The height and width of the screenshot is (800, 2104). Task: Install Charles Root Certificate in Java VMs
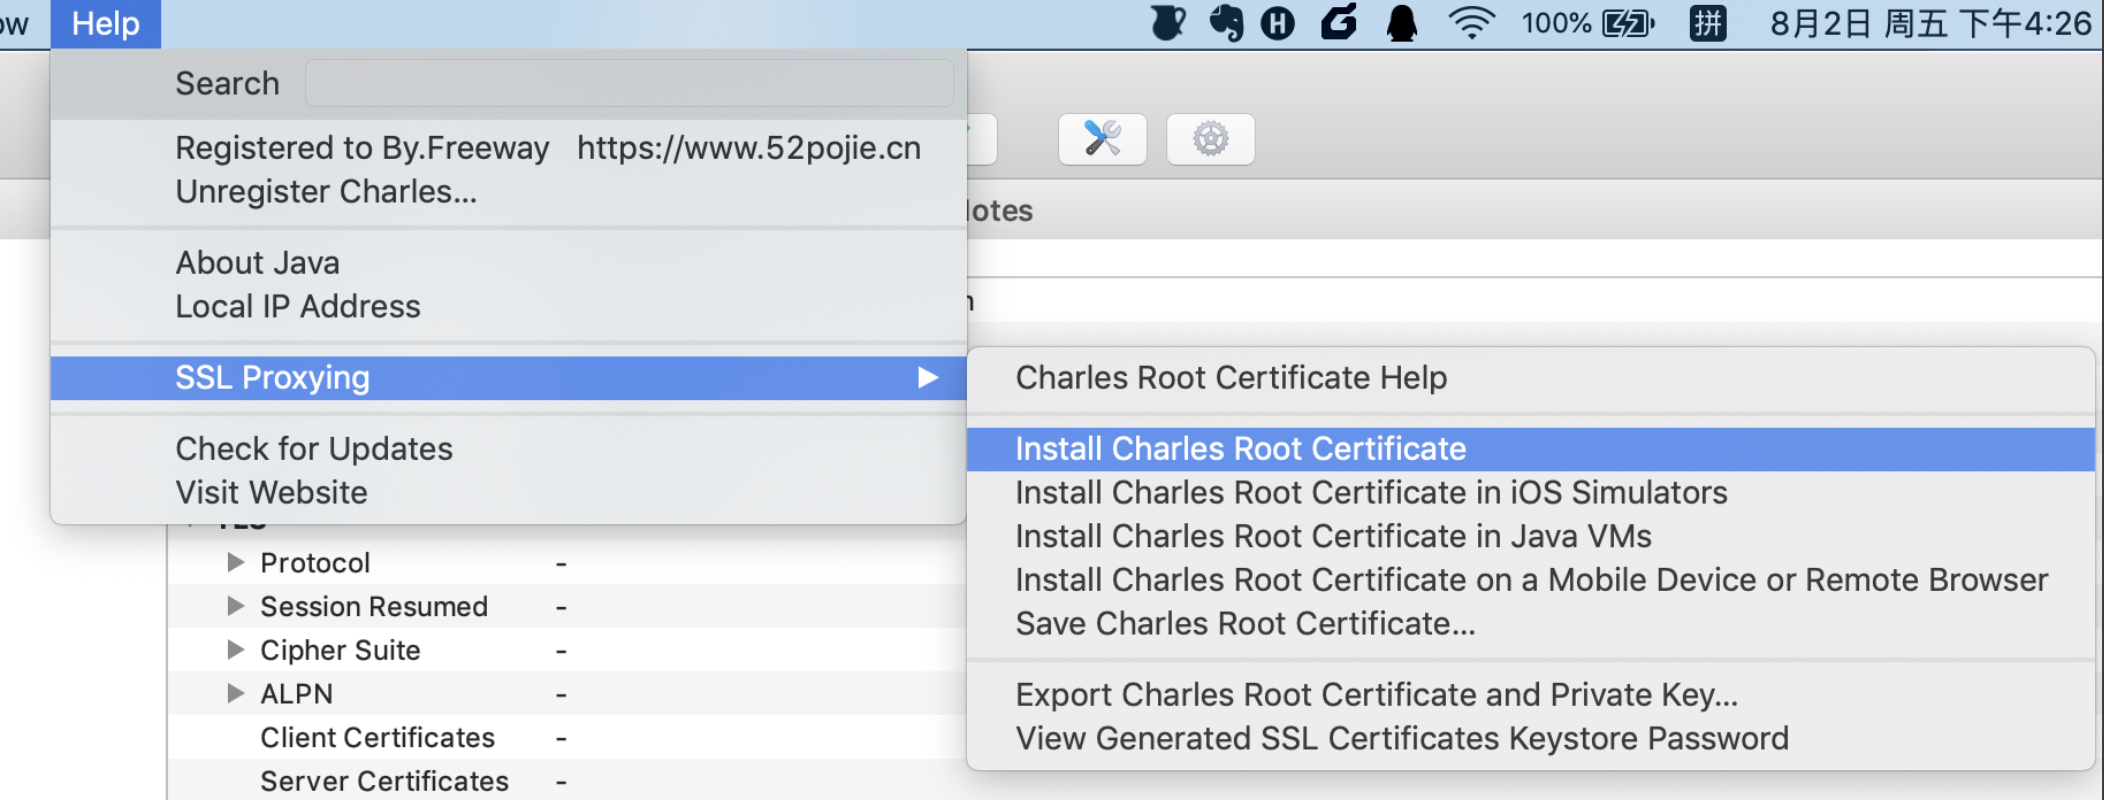(1530, 537)
